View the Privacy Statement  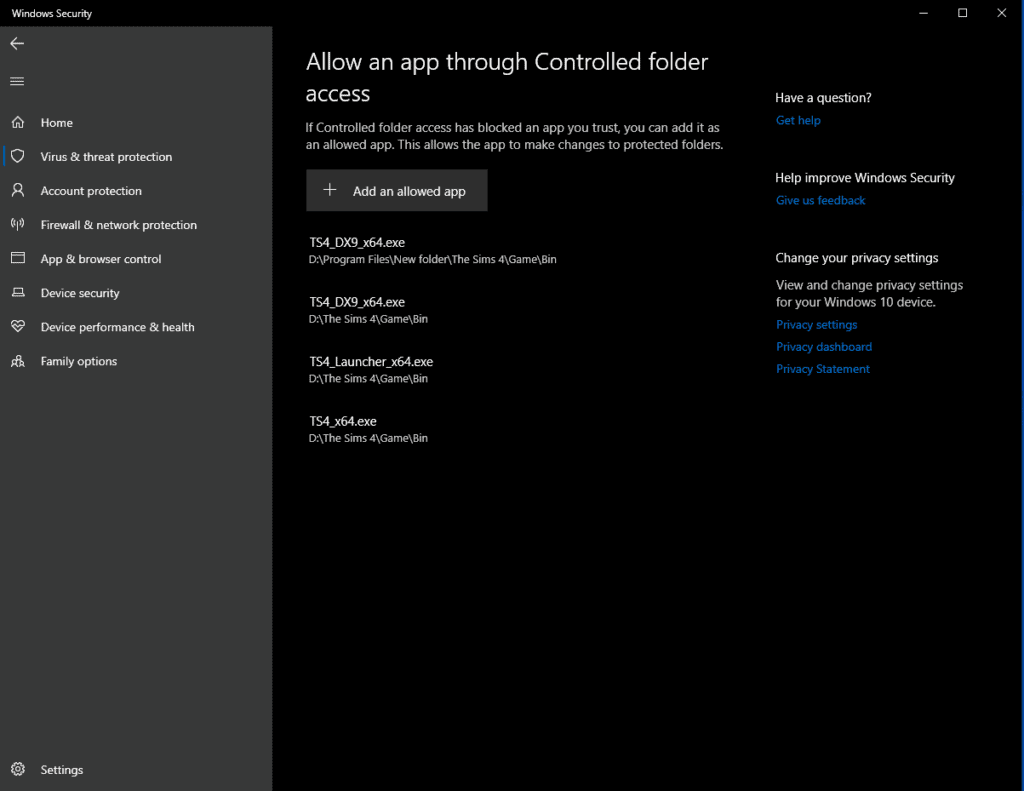822,368
